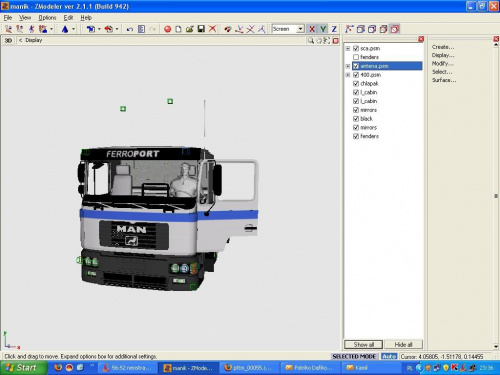Click the second blue cube view icon
Image resolution: width=500 pixels, height=375 pixels.
(x=372, y=29)
